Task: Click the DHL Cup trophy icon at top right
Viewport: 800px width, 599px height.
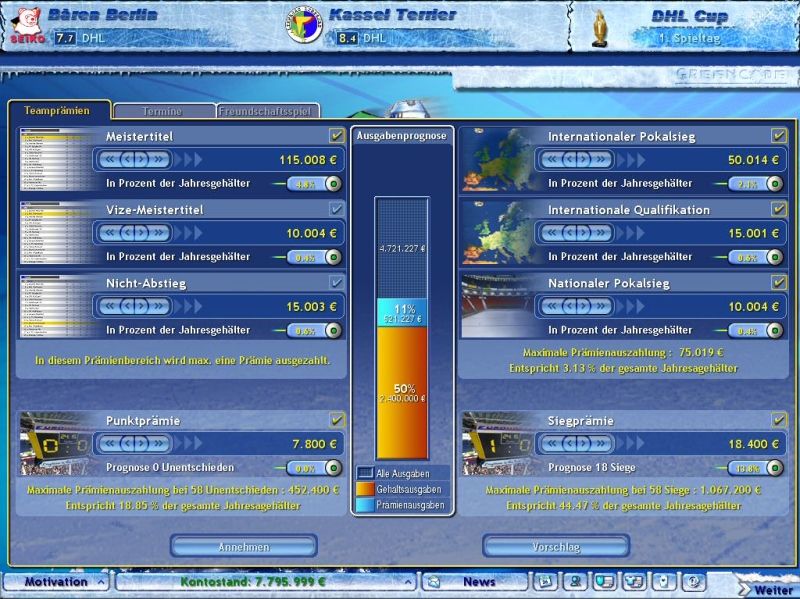Action: (596, 27)
